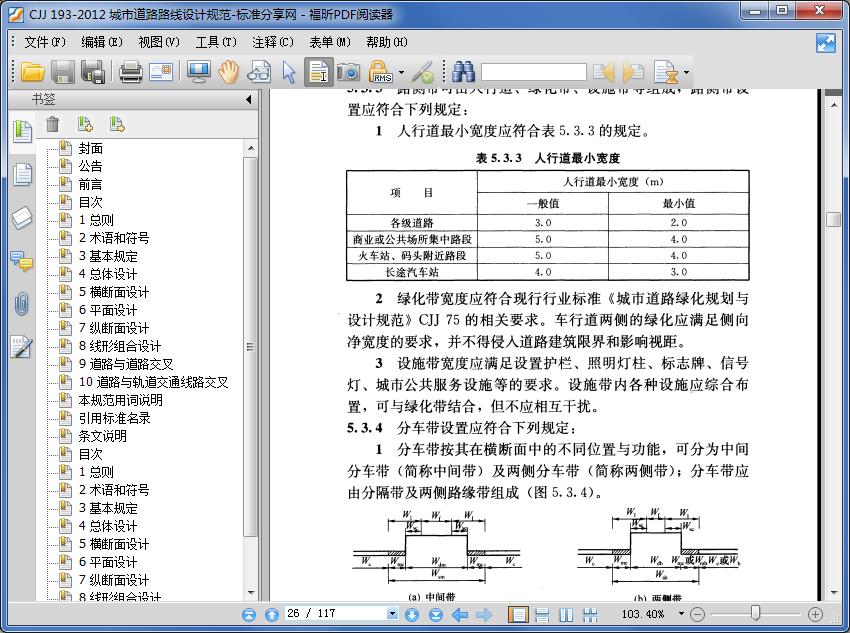Screen dimensions: 850x633
Task: Print the document with the printer icon
Action: [131, 72]
